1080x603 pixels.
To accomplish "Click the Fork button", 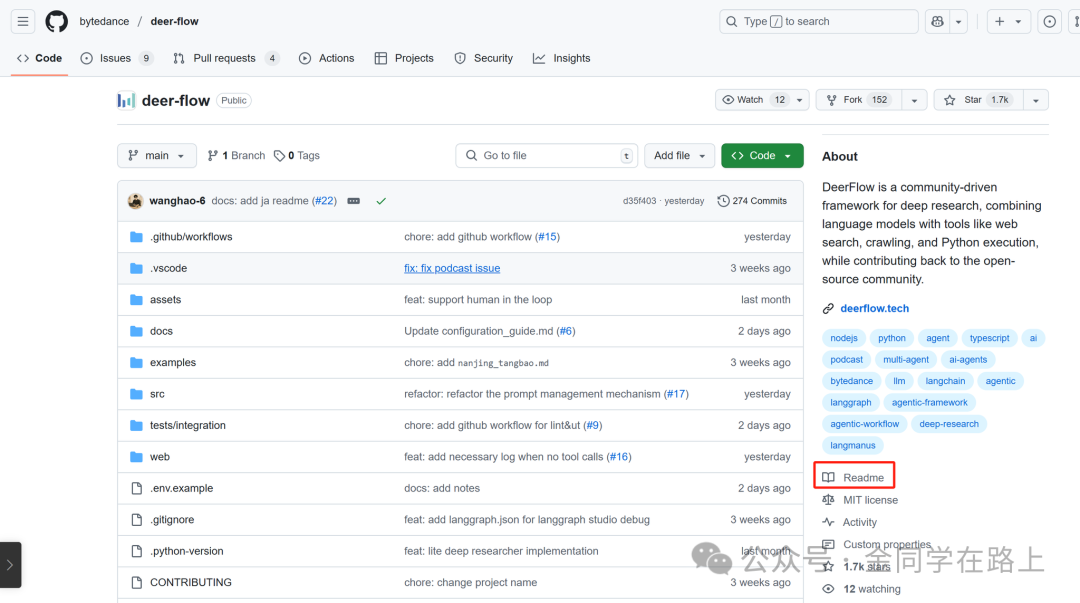I will point(858,100).
